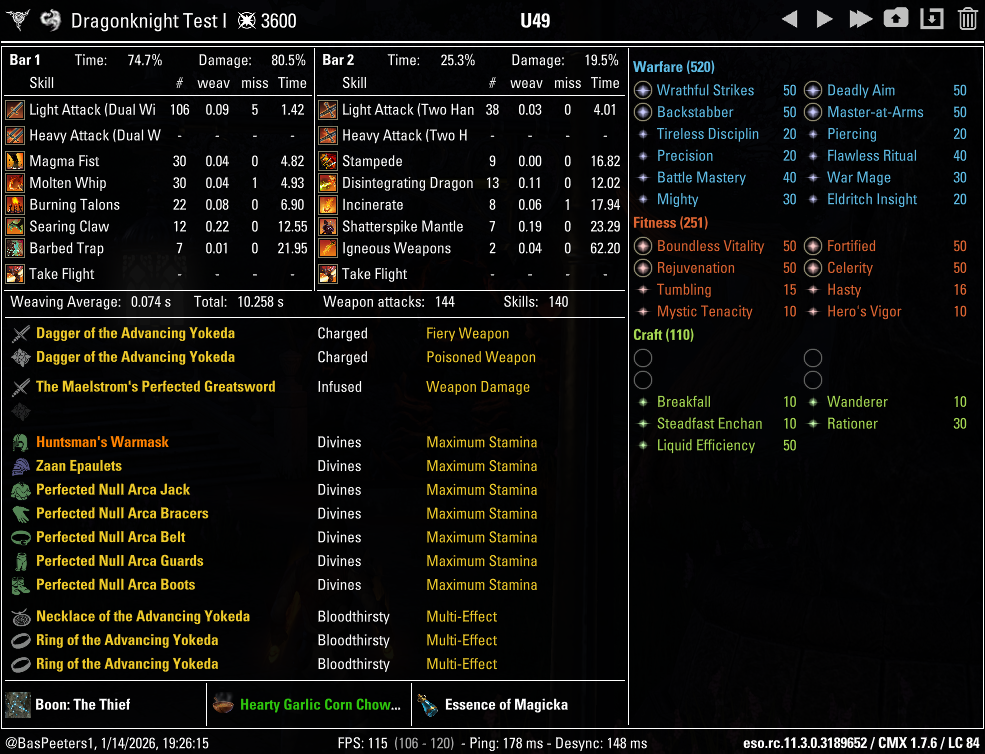Click the Perfected Null Arca Boots icon
This screenshot has width=985, height=754.
21,585
